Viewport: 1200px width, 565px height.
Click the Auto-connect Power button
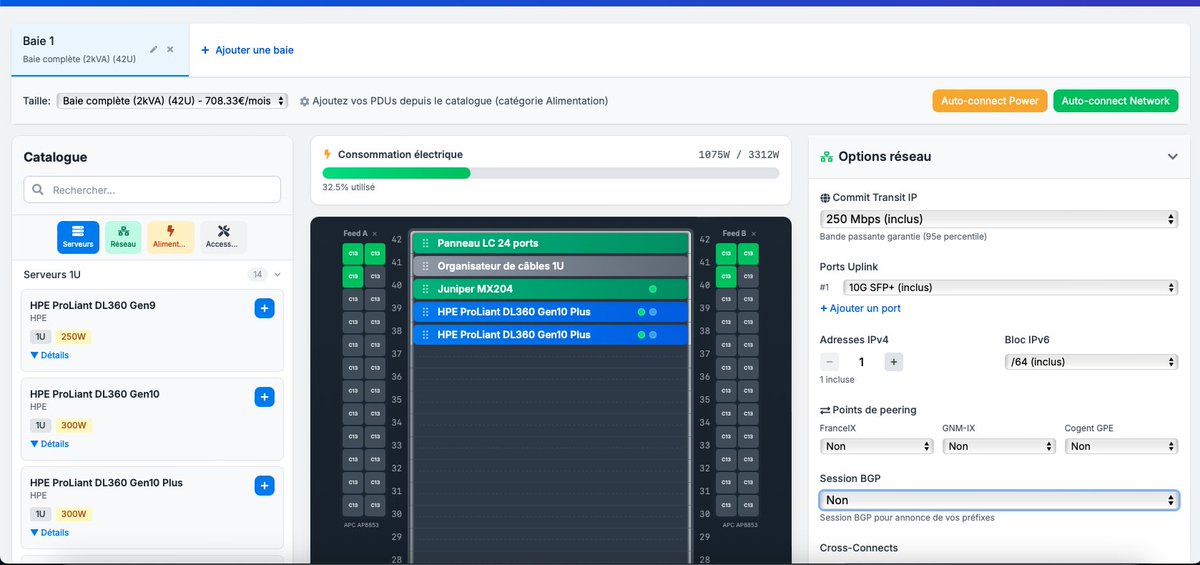(x=990, y=101)
